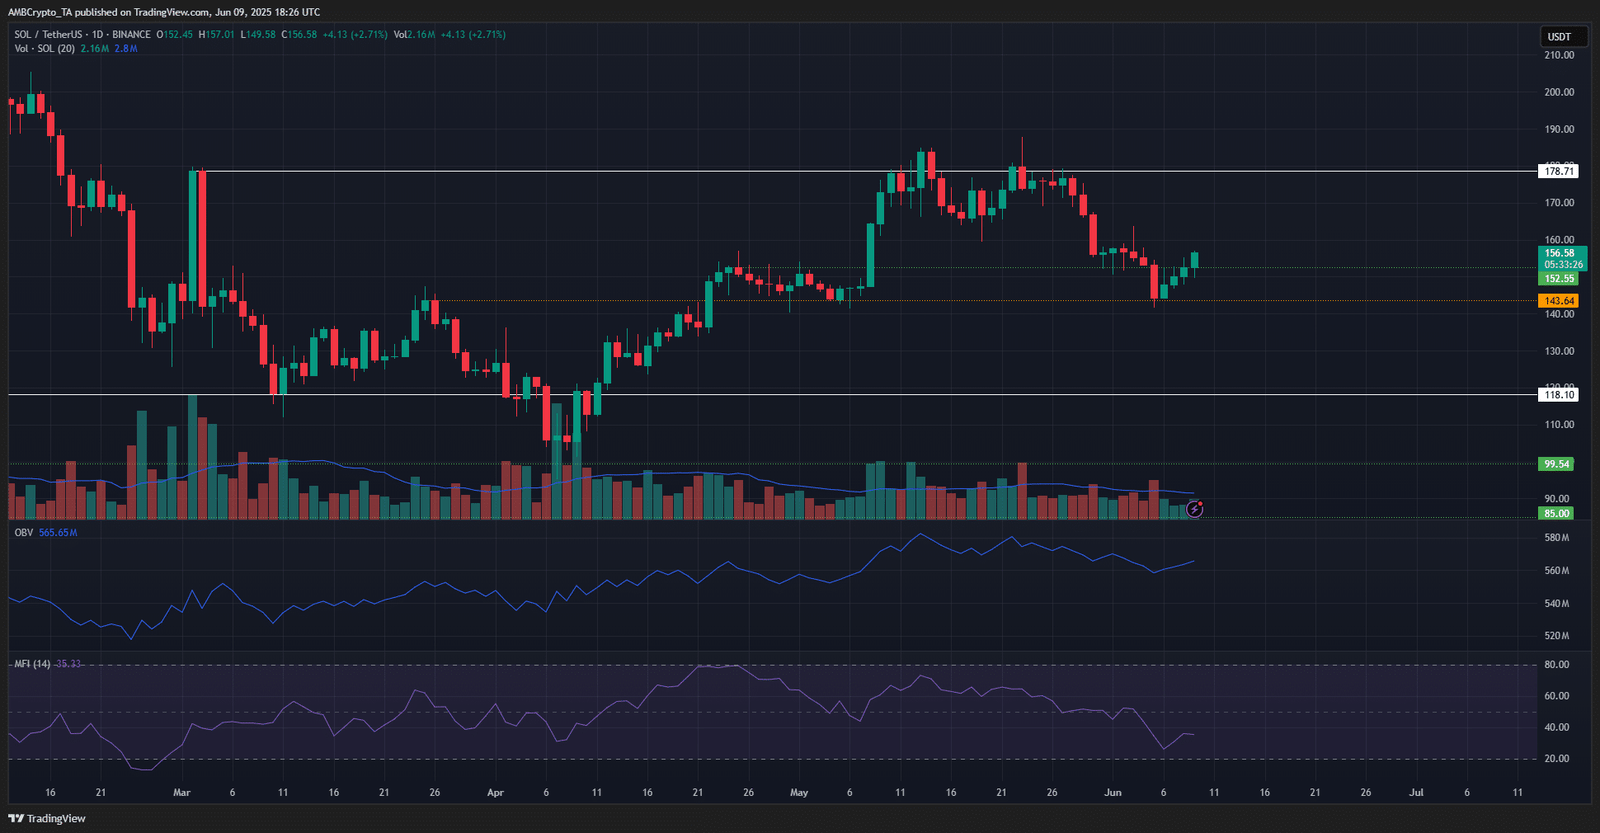Click the horizontal line at 178.71
The height and width of the screenshot is (833, 1600).
tap(870, 171)
